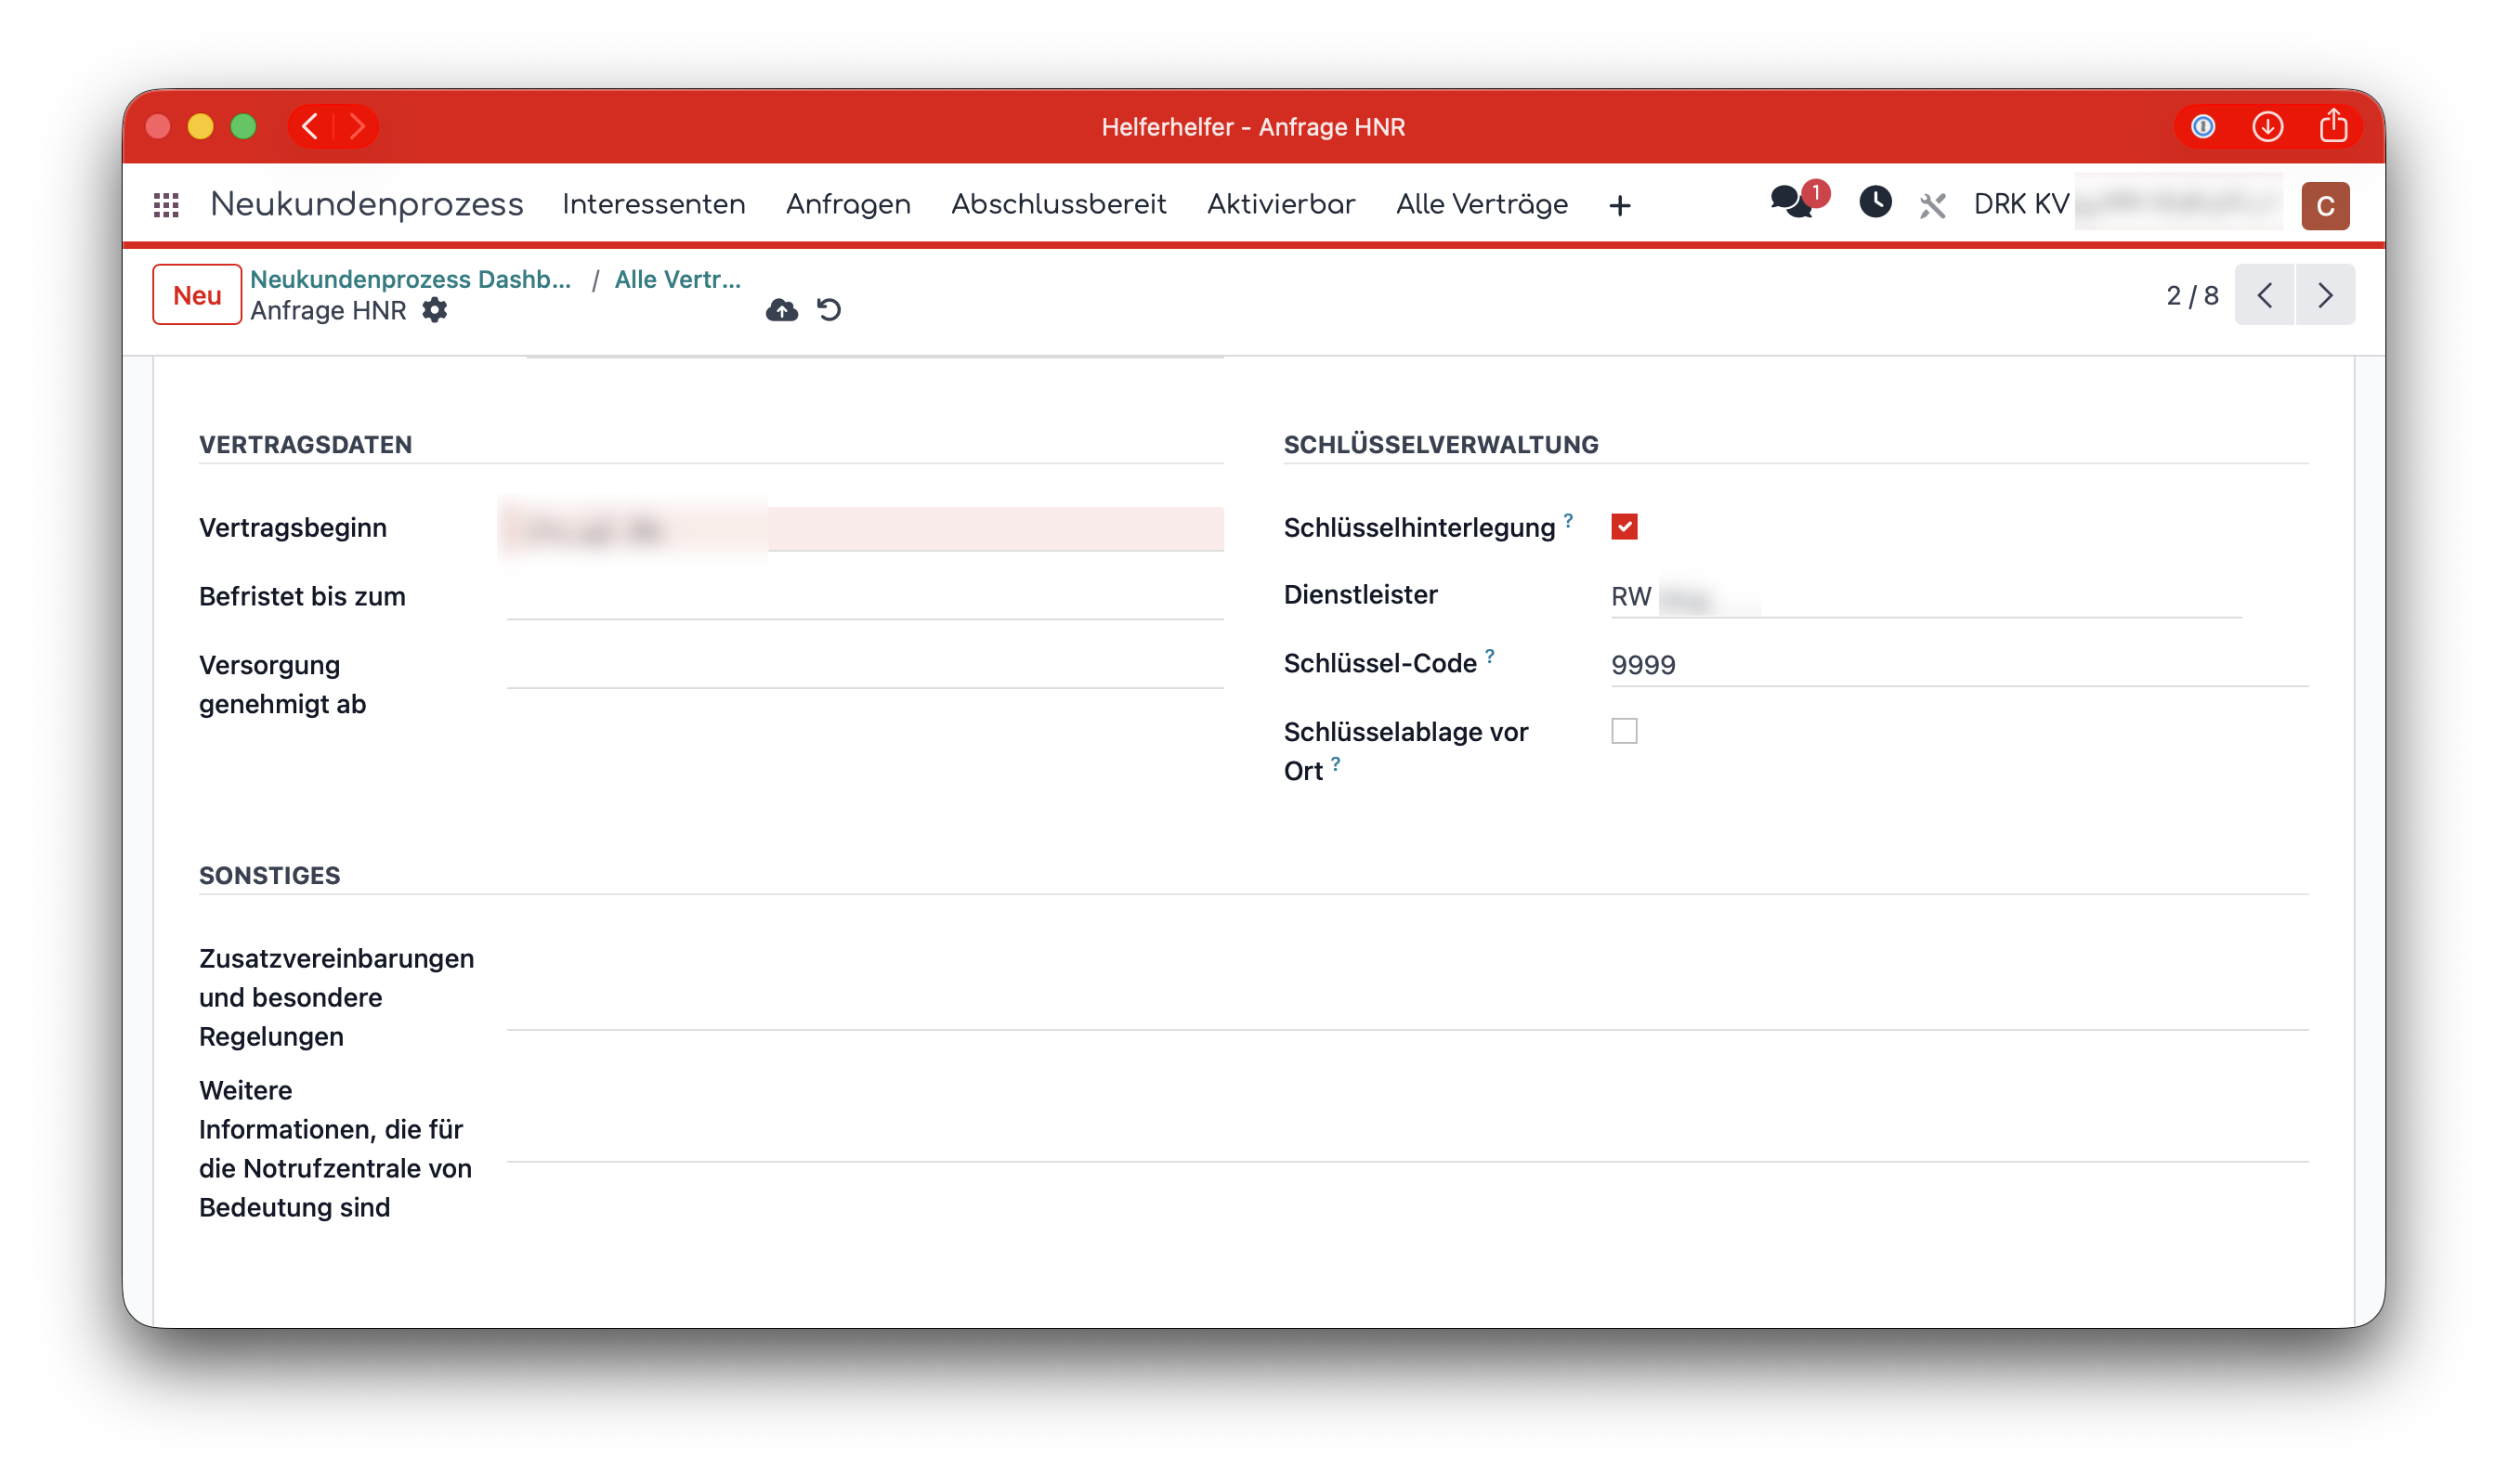Open the debug tools wrench icon
This screenshot has width=2508, height=1484.
point(1932,206)
